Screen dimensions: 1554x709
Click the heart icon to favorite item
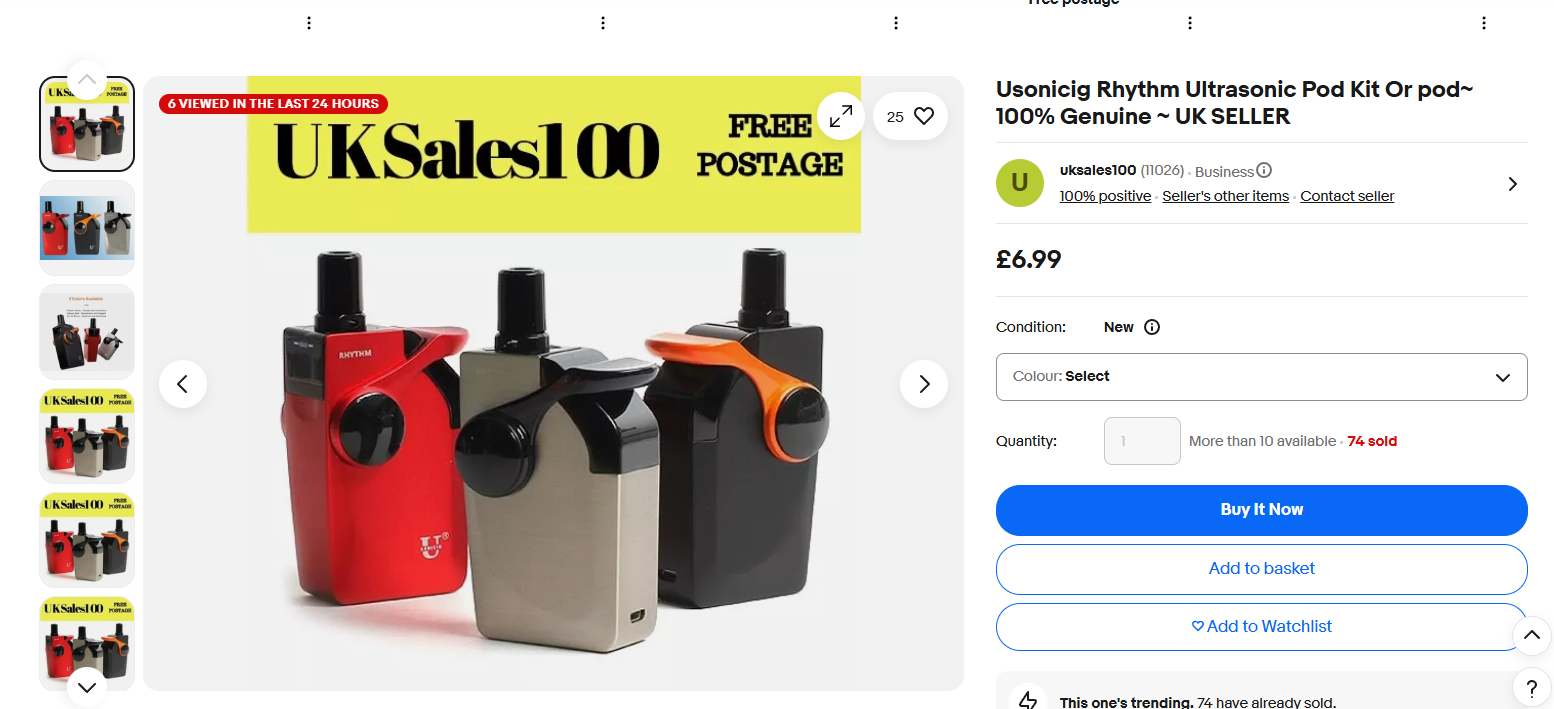point(923,116)
